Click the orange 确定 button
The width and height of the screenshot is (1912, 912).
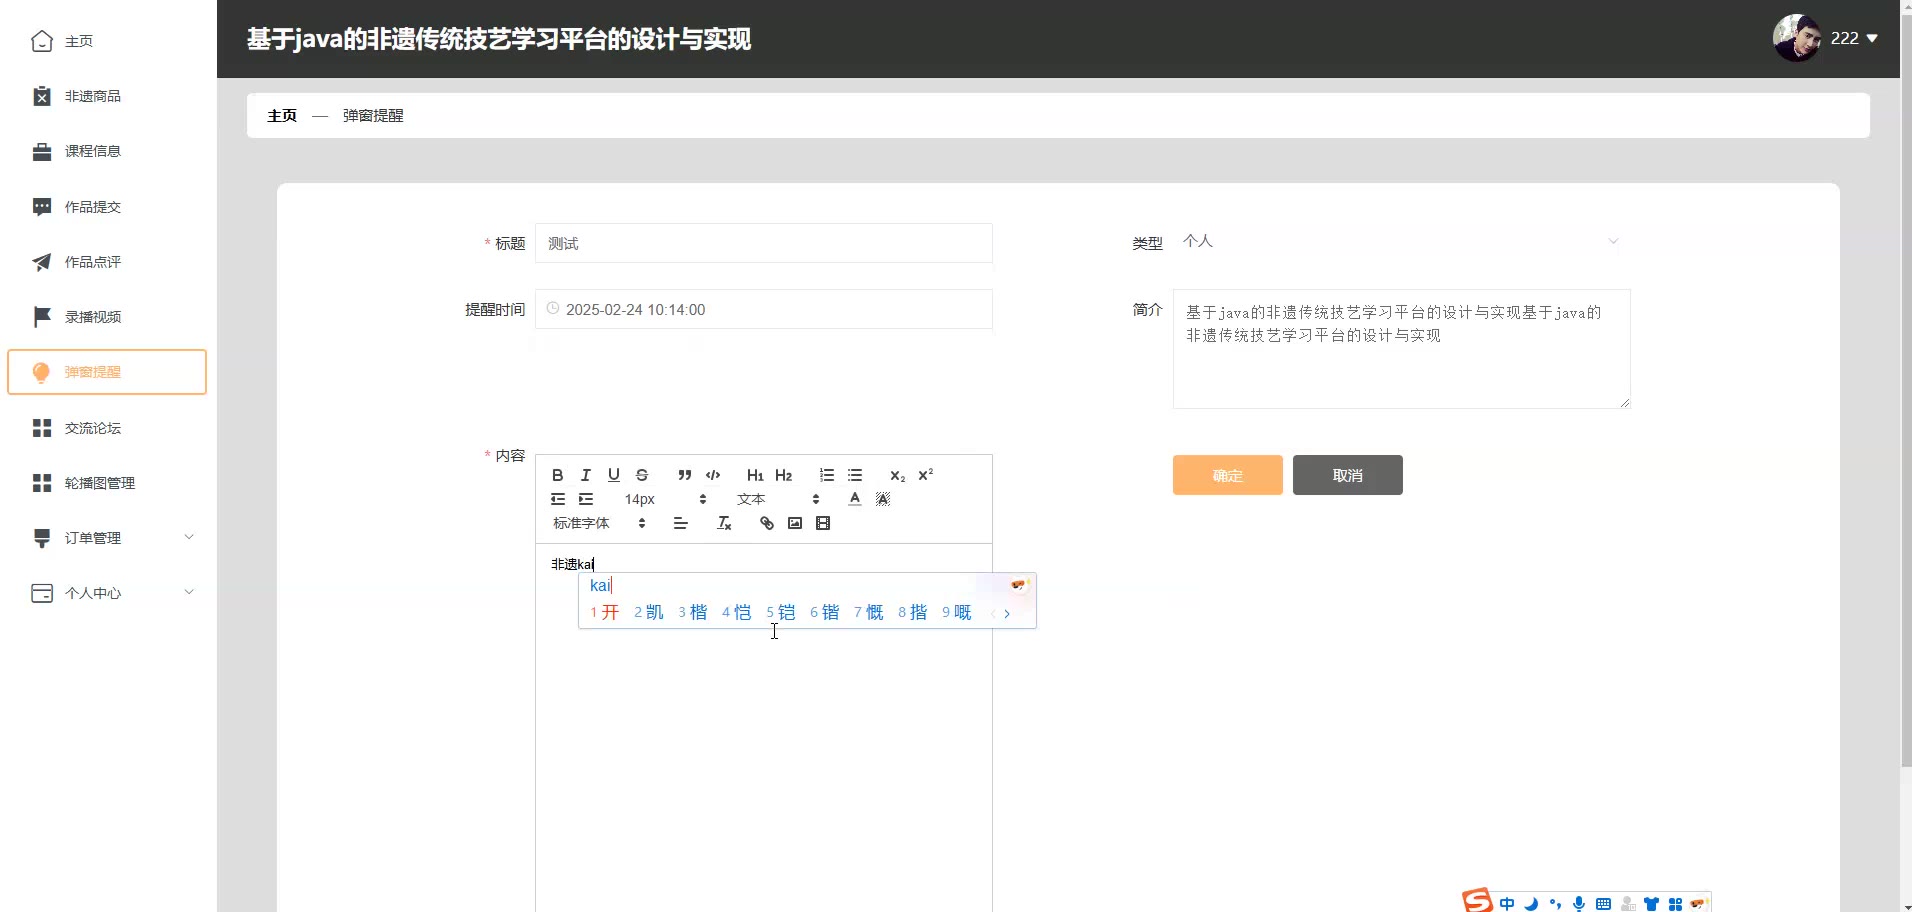[x=1227, y=475]
